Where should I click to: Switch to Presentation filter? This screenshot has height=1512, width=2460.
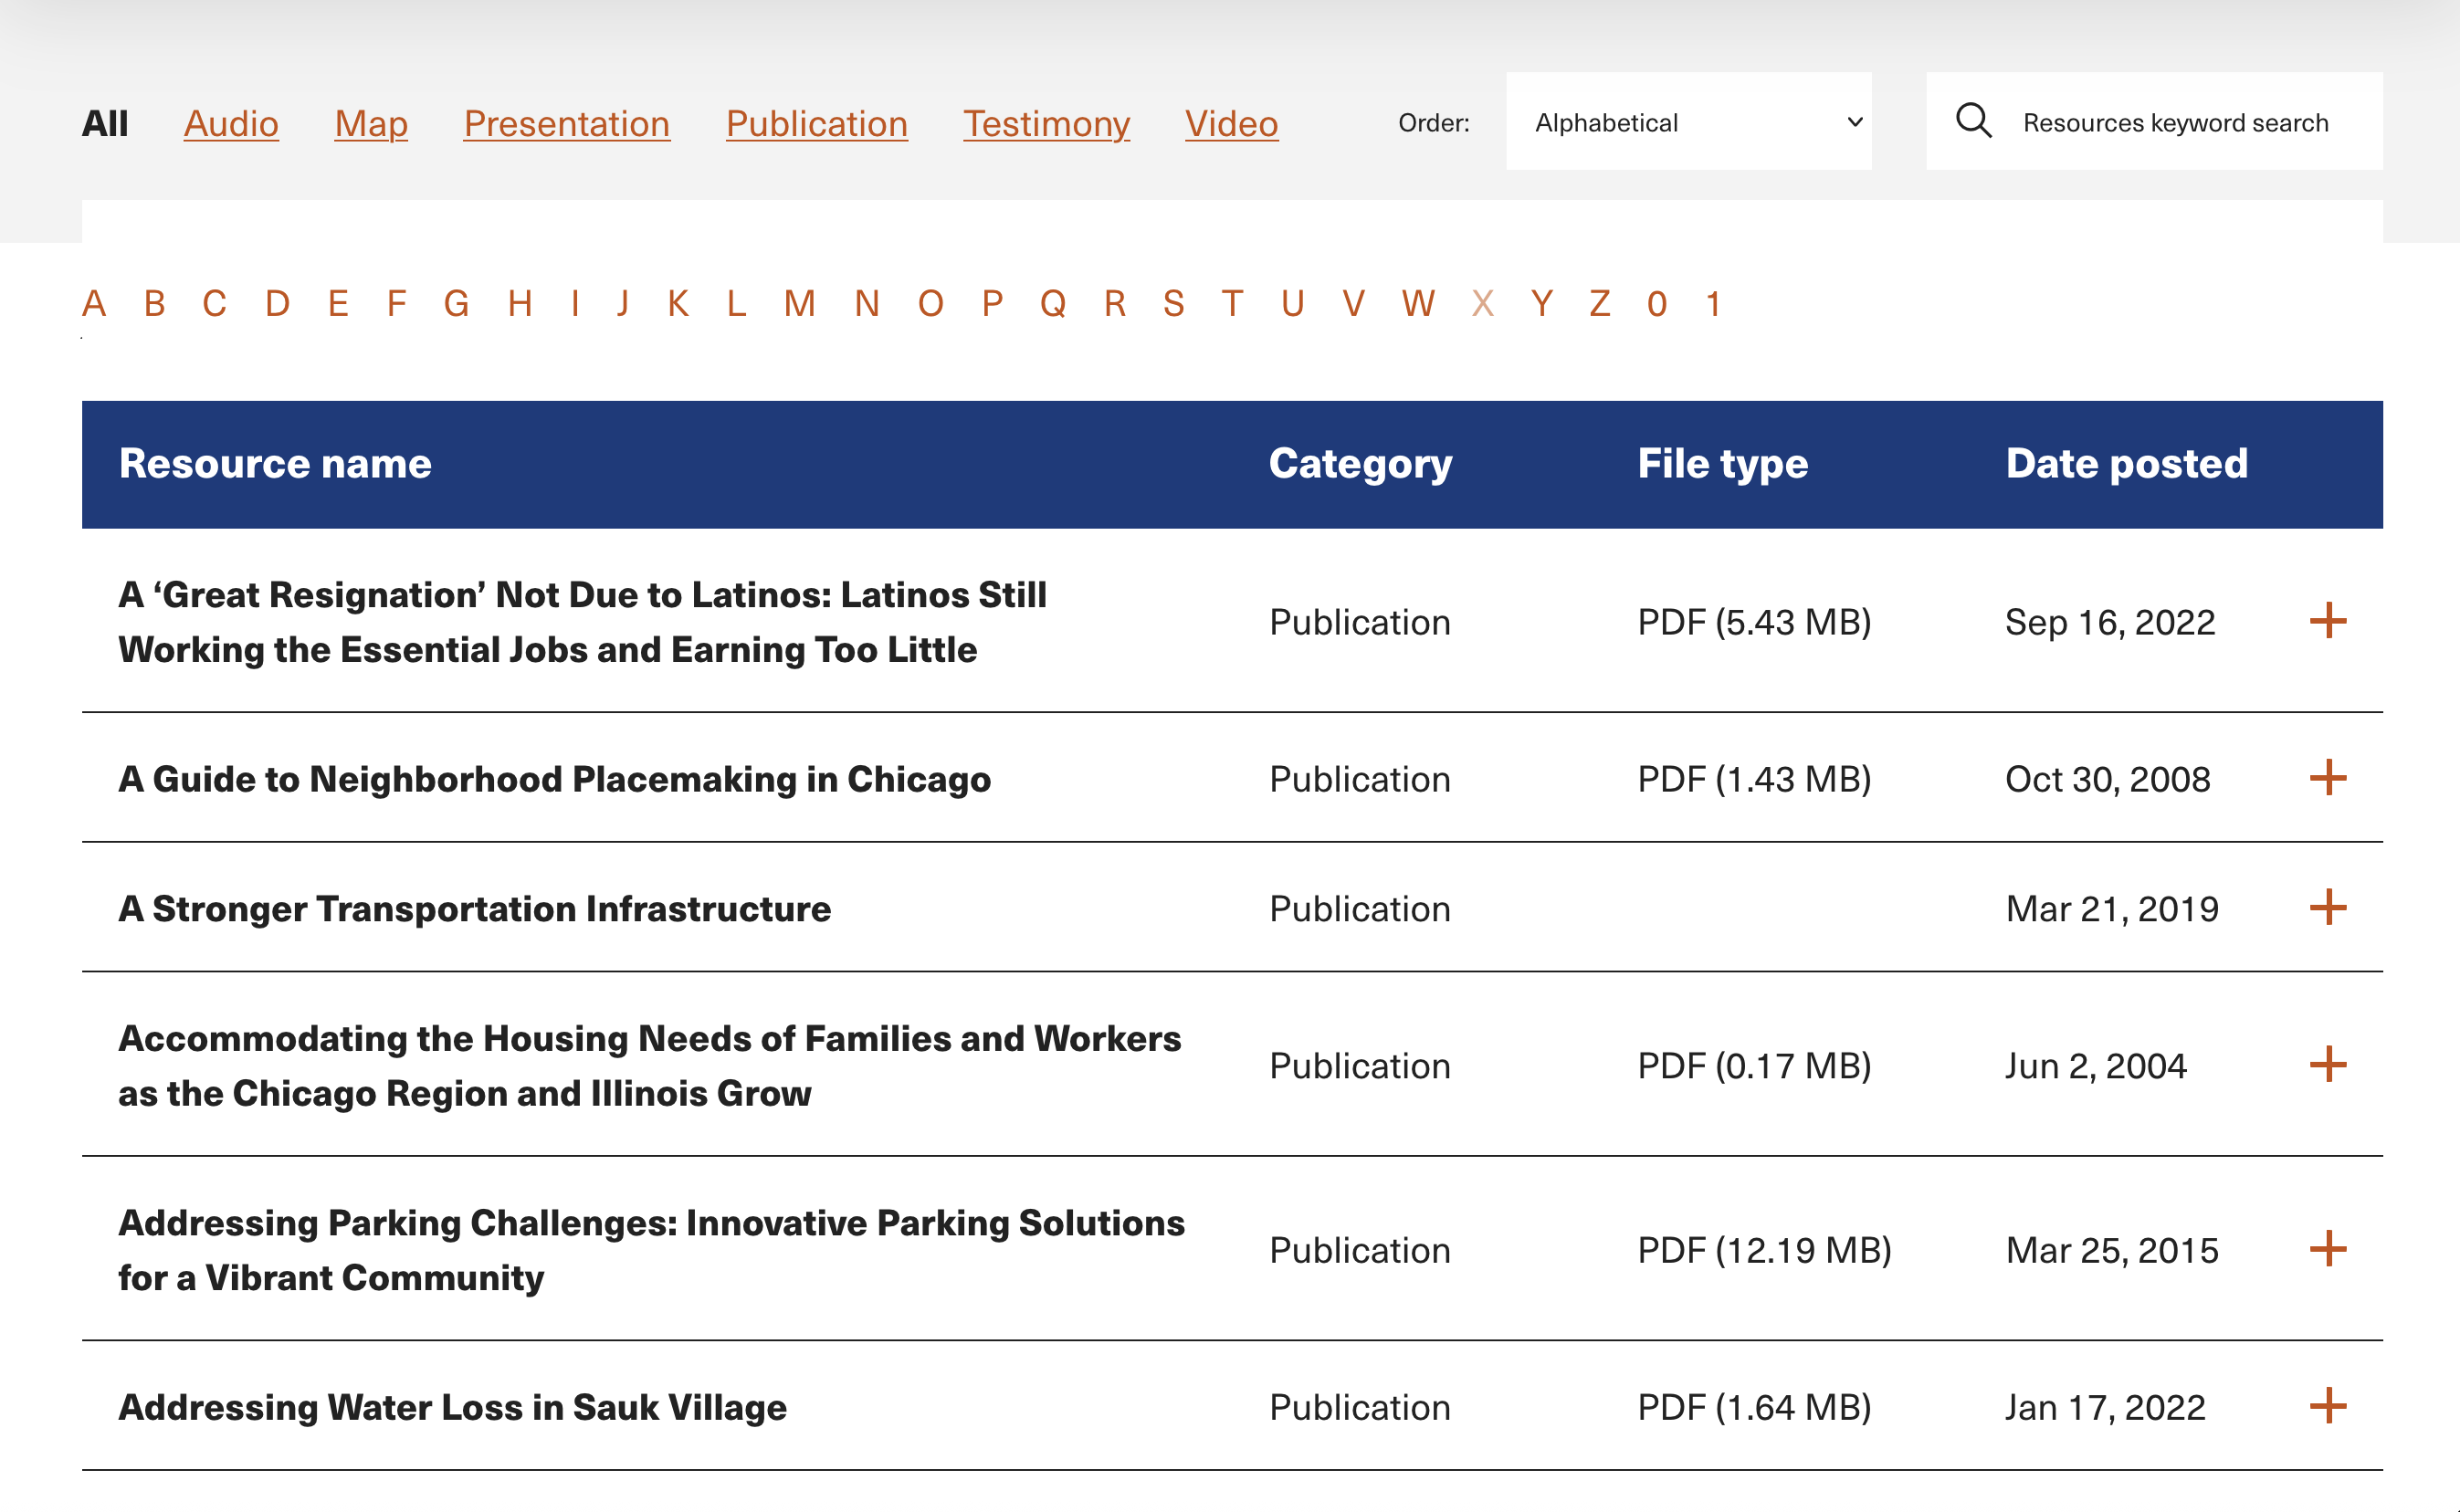click(566, 123)
